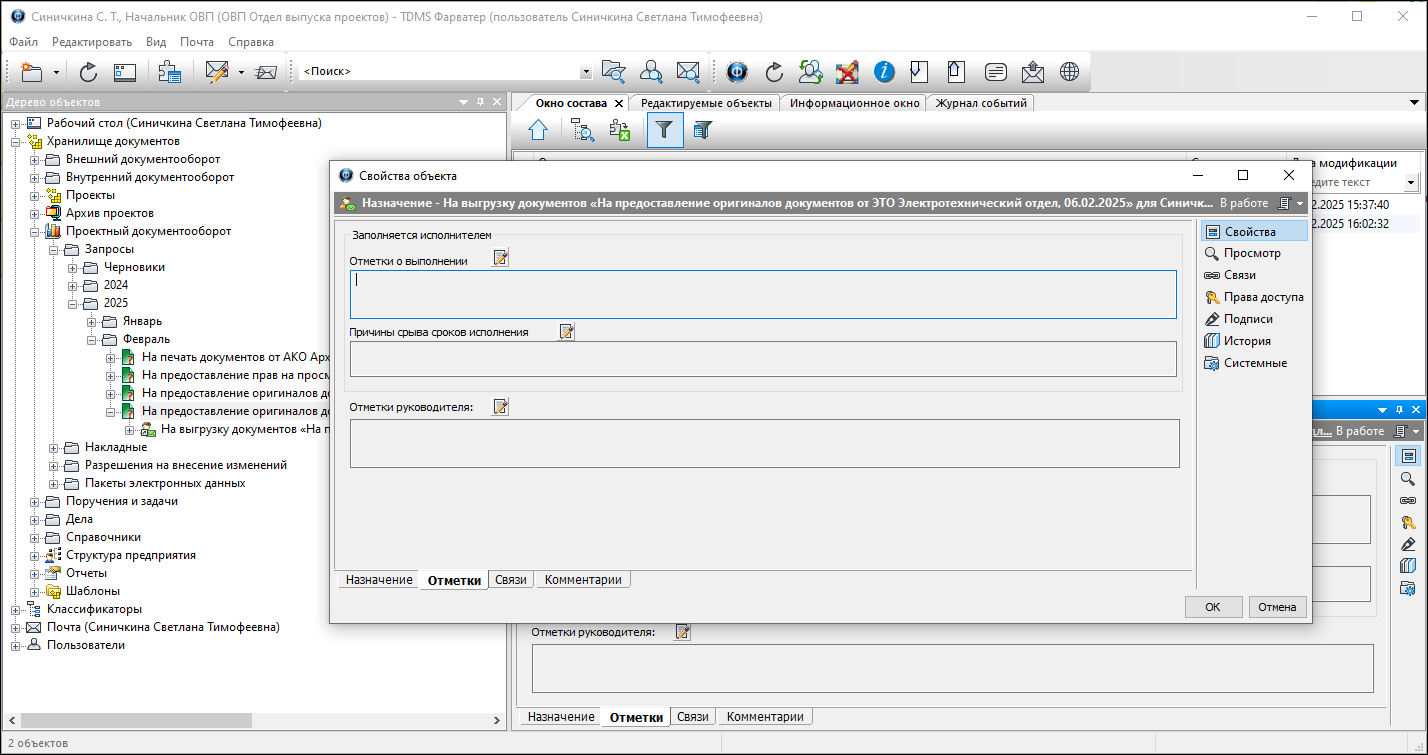Click the new mail message icon with pencil

[x=217, y=72]
